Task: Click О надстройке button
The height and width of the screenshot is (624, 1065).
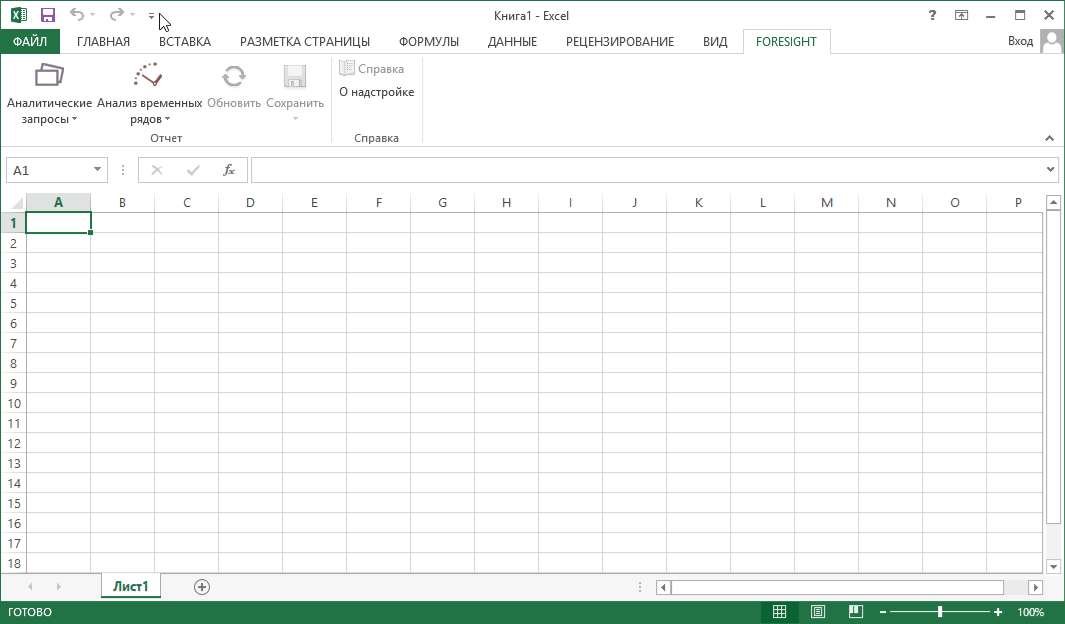Action: click(x=376, y=92)
